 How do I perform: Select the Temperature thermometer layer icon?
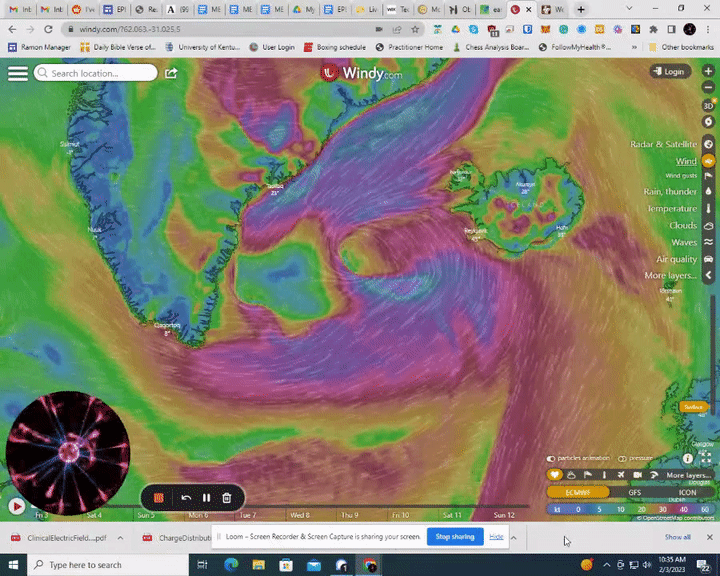tap(708, 209)
